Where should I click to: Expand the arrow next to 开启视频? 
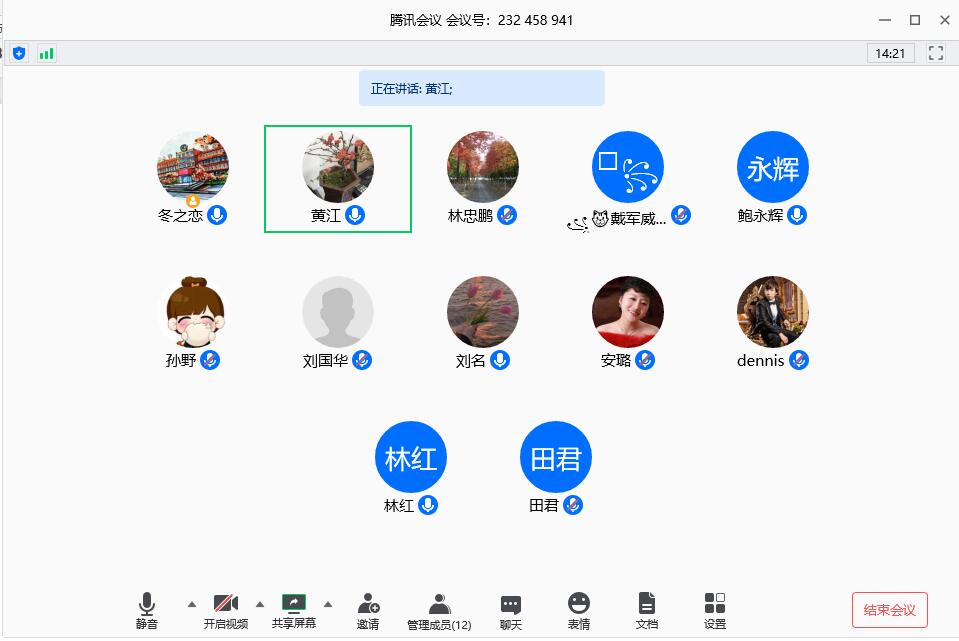pyautogui.click(x=260, y=604)
